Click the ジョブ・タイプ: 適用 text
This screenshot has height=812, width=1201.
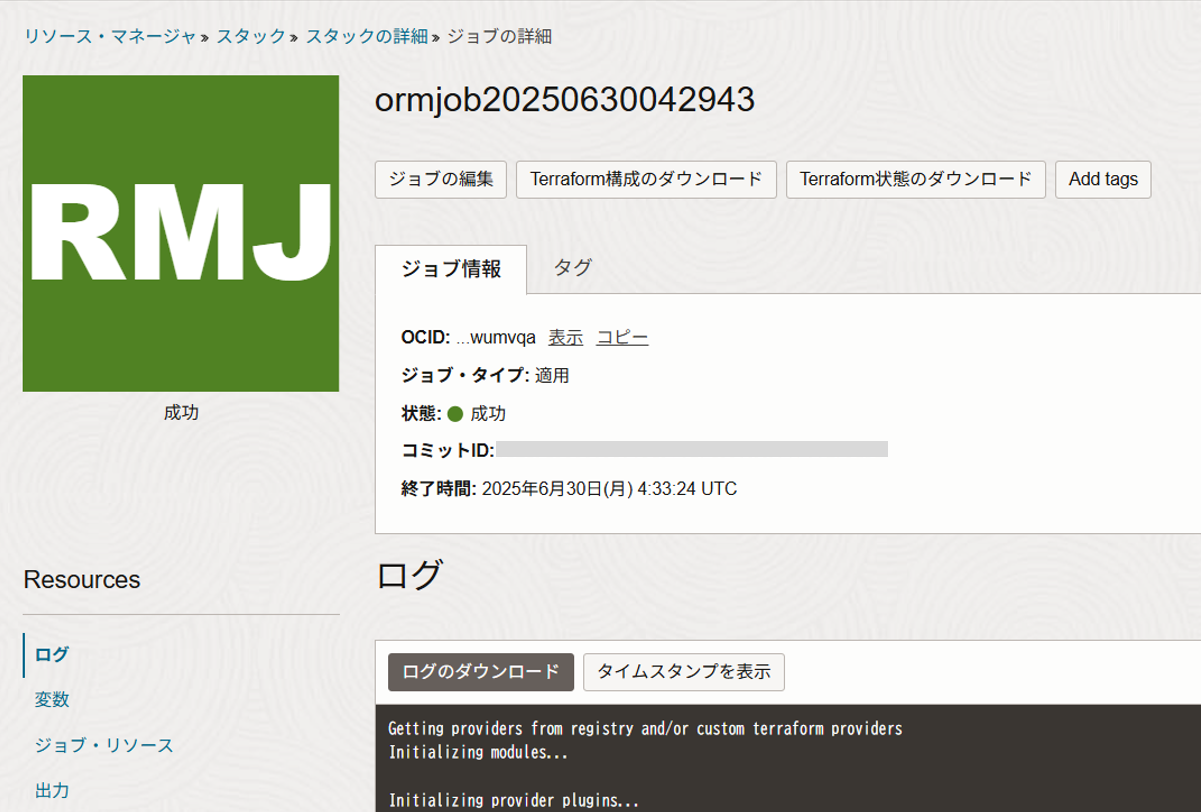[x=485, y=375]
